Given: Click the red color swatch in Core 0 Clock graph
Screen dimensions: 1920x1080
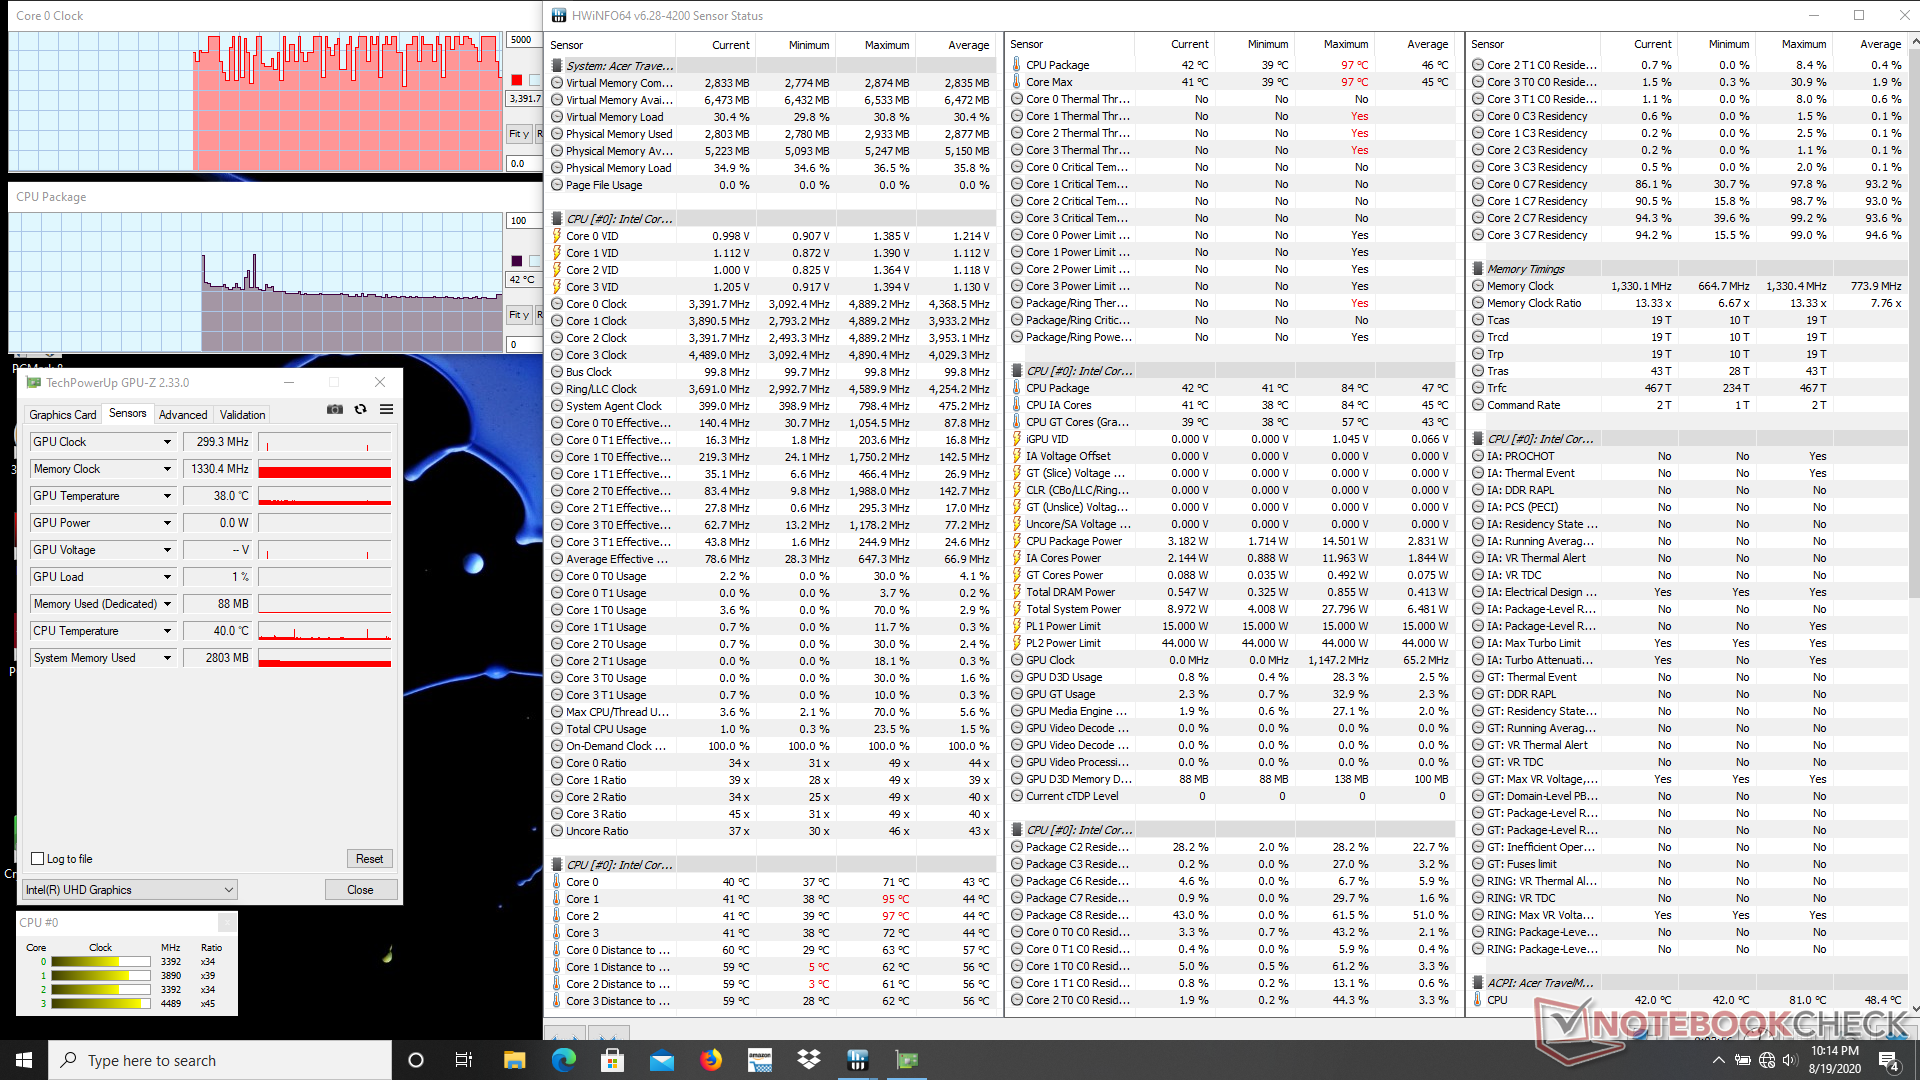Looking at the screenshot, I should [x=516, y=80].
